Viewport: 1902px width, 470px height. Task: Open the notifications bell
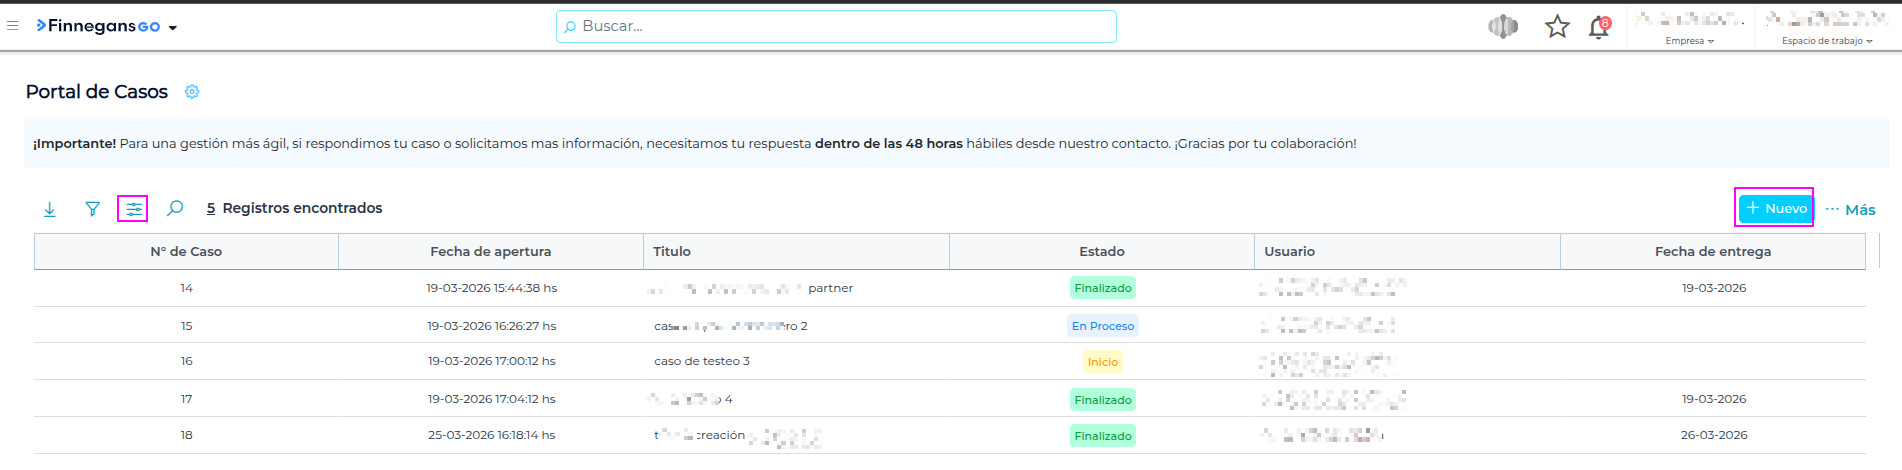[x=1598, y=28]
